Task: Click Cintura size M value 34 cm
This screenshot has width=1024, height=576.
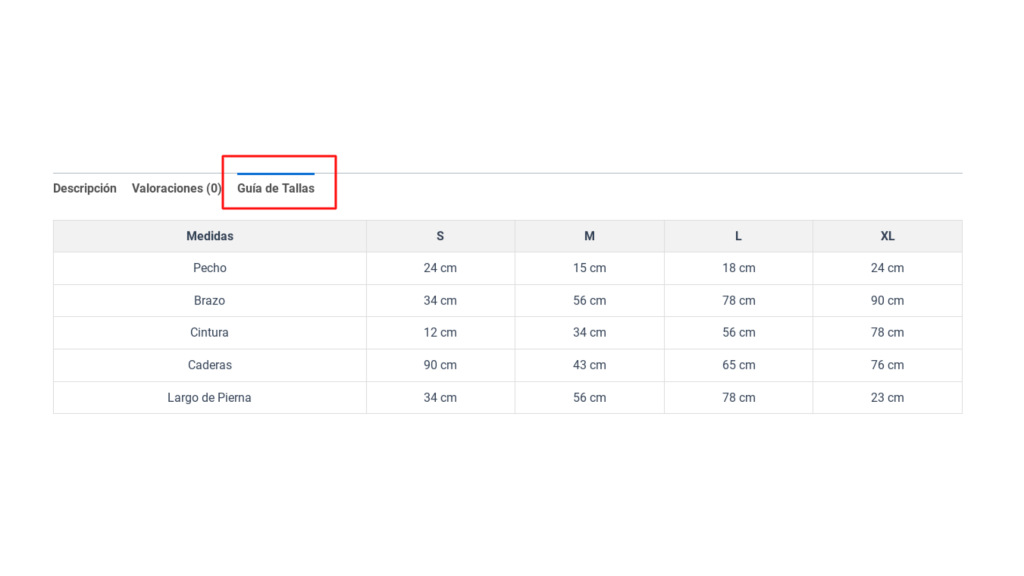Action: coord(590,333)
